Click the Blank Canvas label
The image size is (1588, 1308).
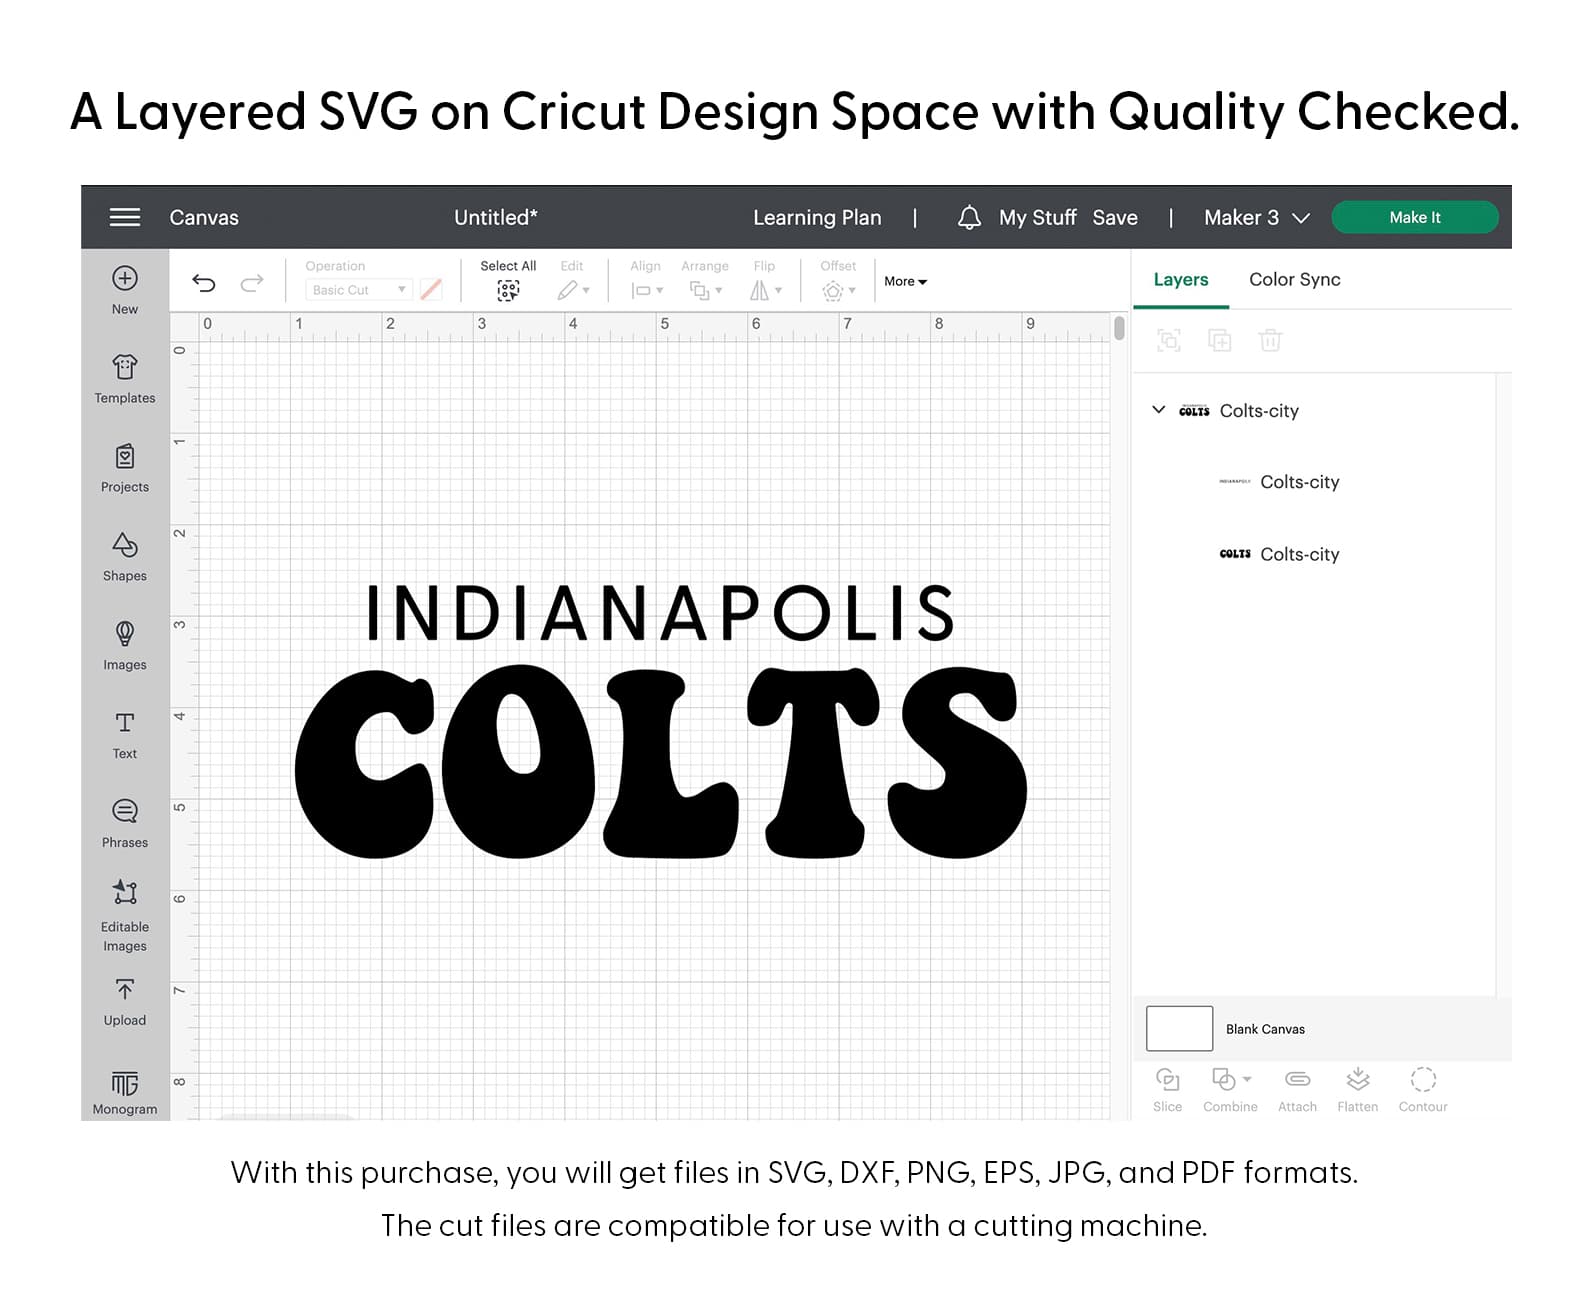coord(1265,1029)
